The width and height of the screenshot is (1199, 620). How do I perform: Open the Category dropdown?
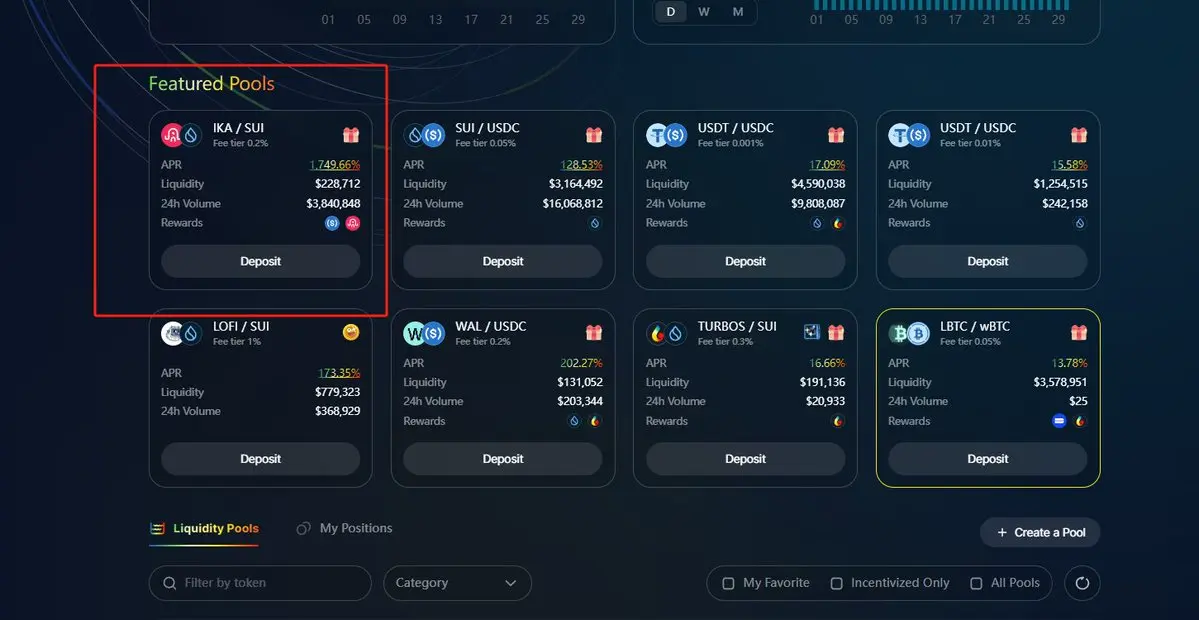point(457,583)
